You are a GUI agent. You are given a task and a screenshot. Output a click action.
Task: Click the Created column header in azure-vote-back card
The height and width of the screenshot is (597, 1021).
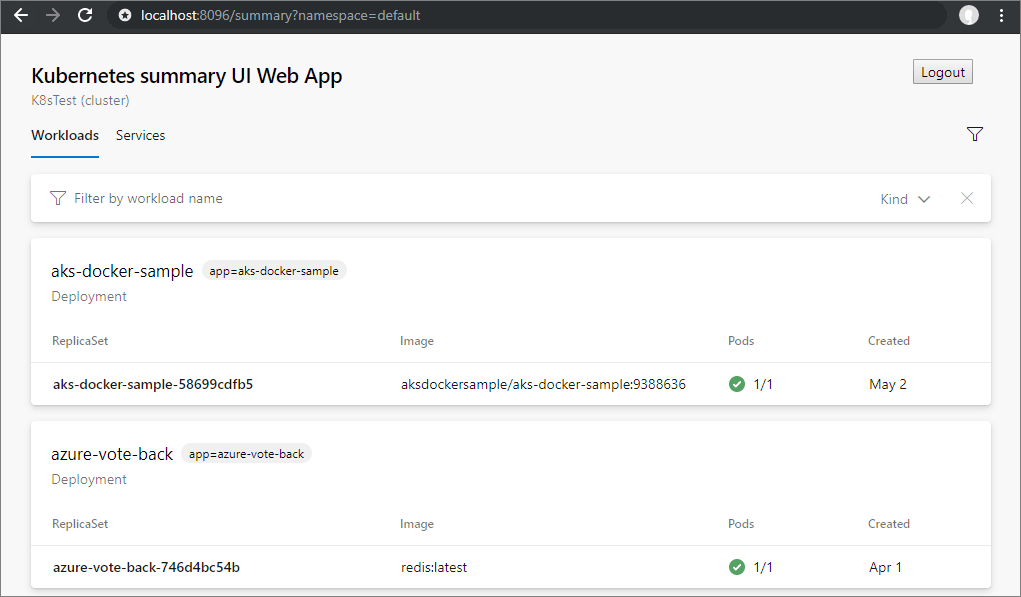889,523
